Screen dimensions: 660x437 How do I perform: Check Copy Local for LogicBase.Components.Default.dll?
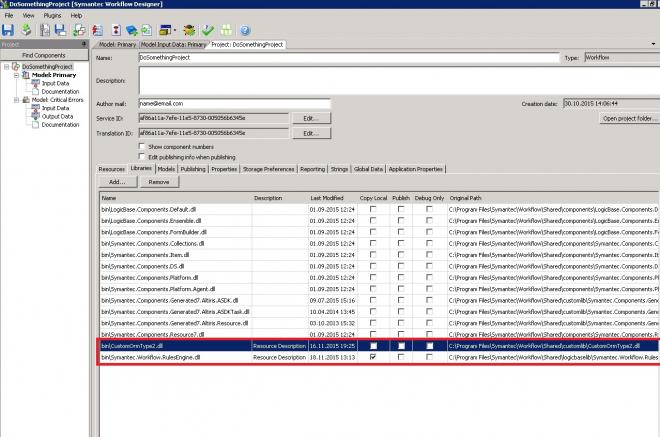tap(373, 209)
